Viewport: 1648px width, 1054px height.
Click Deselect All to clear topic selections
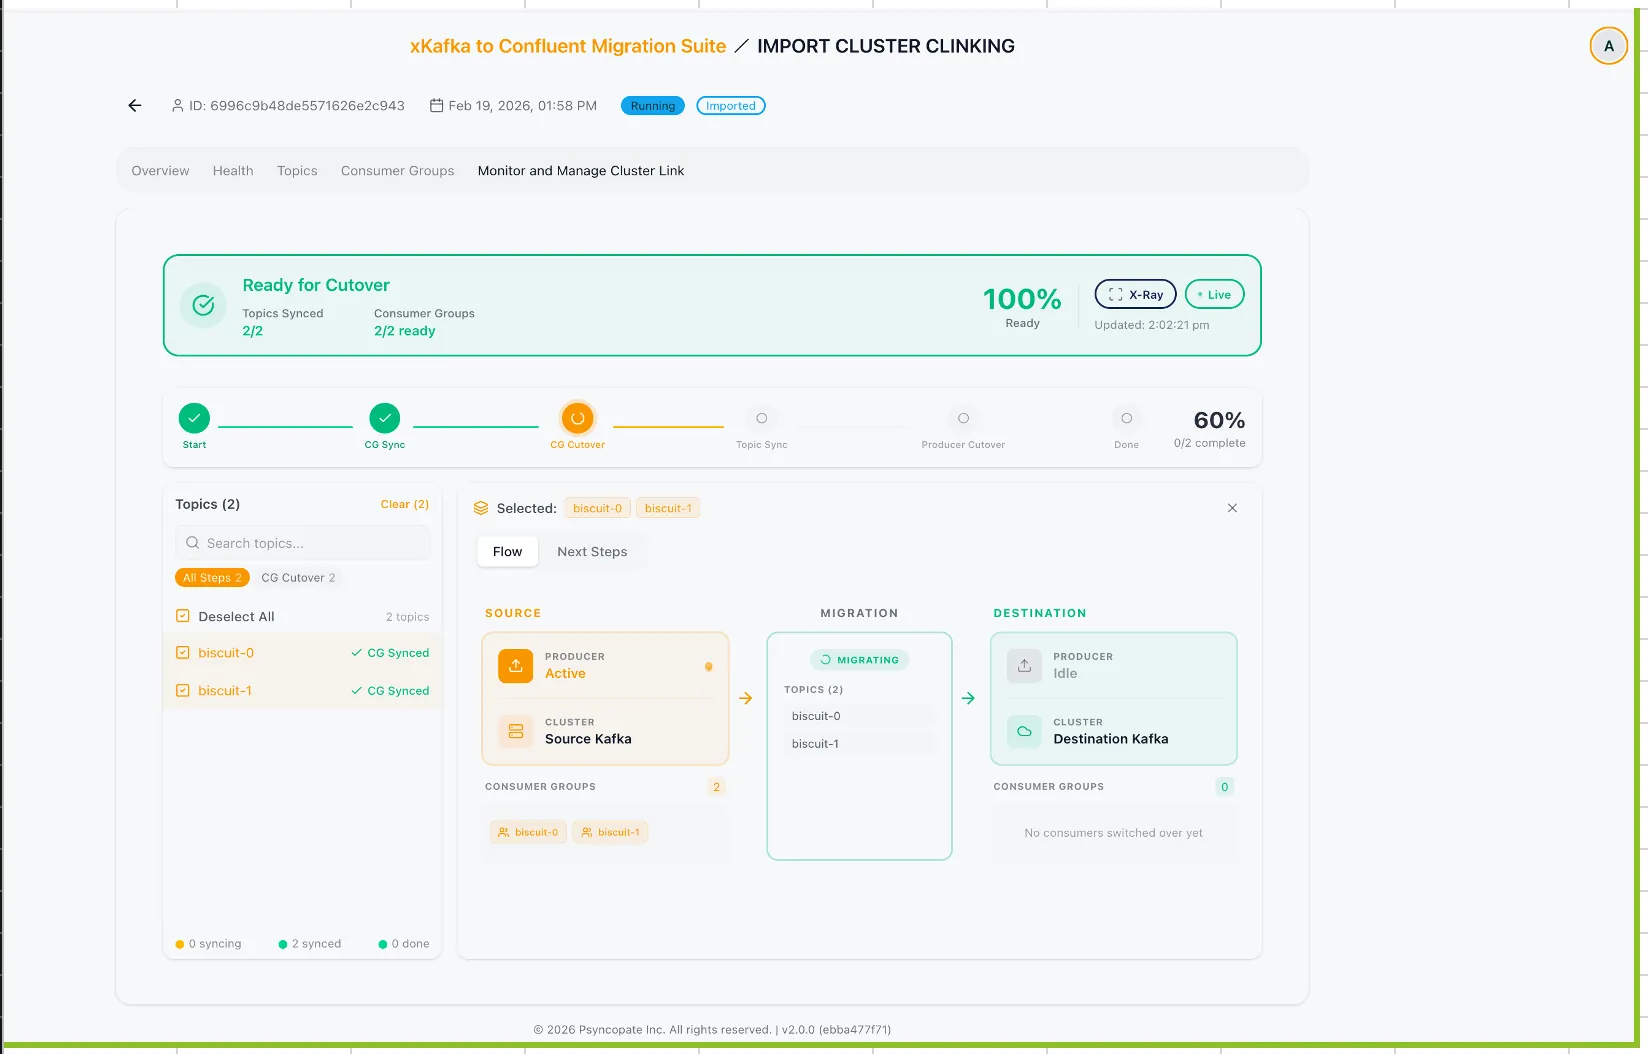[x=236, y=616]
